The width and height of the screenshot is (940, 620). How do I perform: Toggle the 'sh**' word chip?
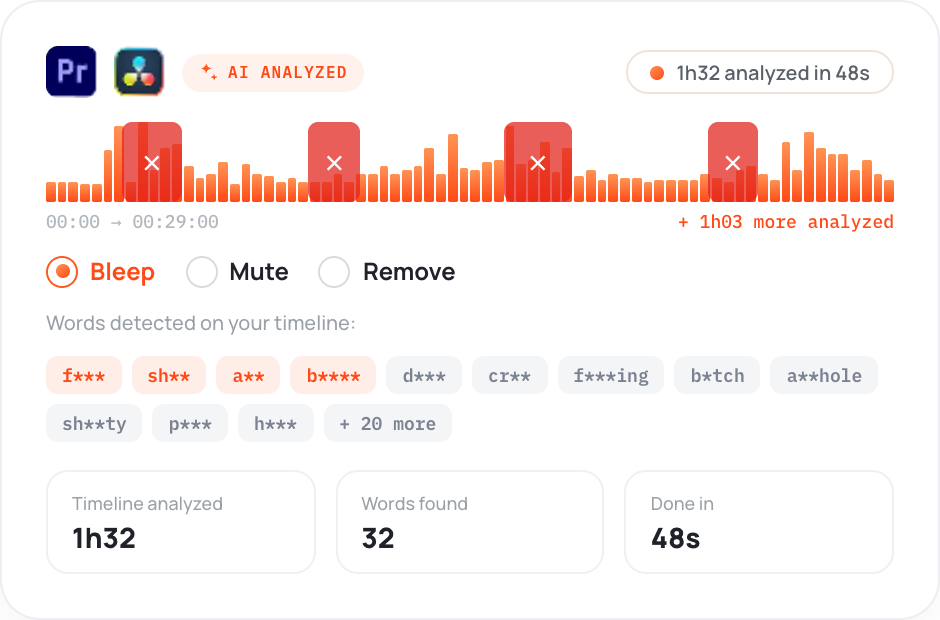pos(169,375)
